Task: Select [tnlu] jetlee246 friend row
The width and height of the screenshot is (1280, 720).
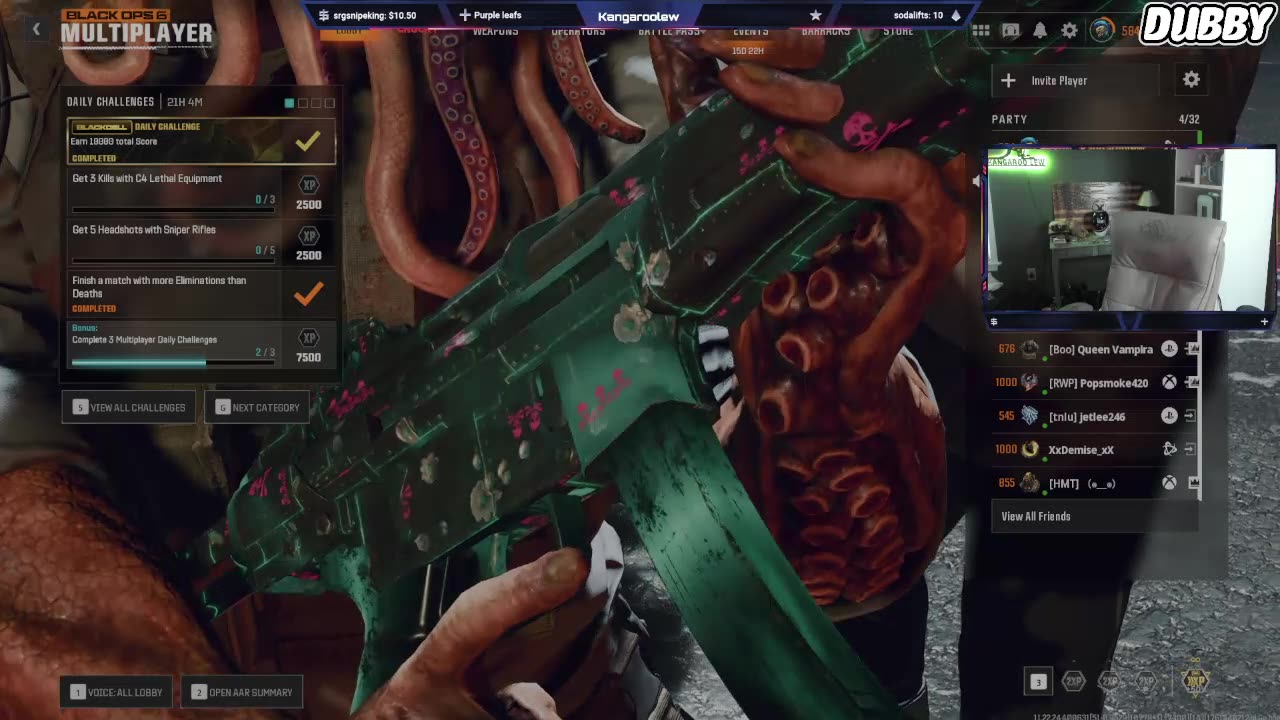Action: 1095,416
